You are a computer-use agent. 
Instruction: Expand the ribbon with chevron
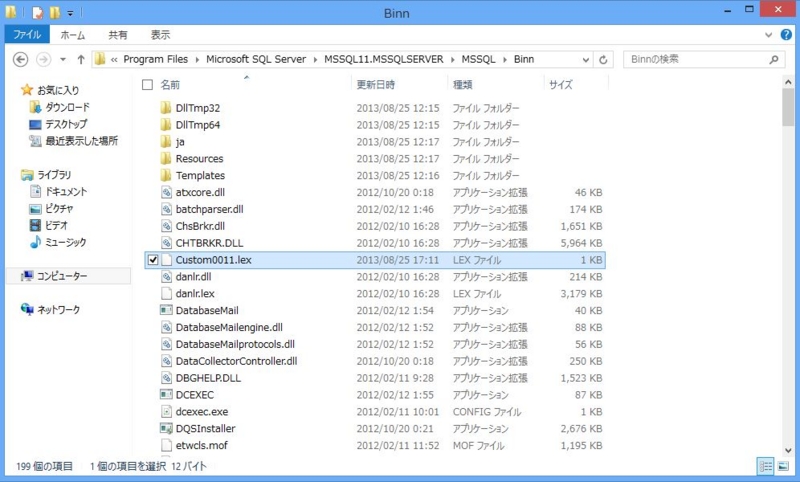coord(768,35)
